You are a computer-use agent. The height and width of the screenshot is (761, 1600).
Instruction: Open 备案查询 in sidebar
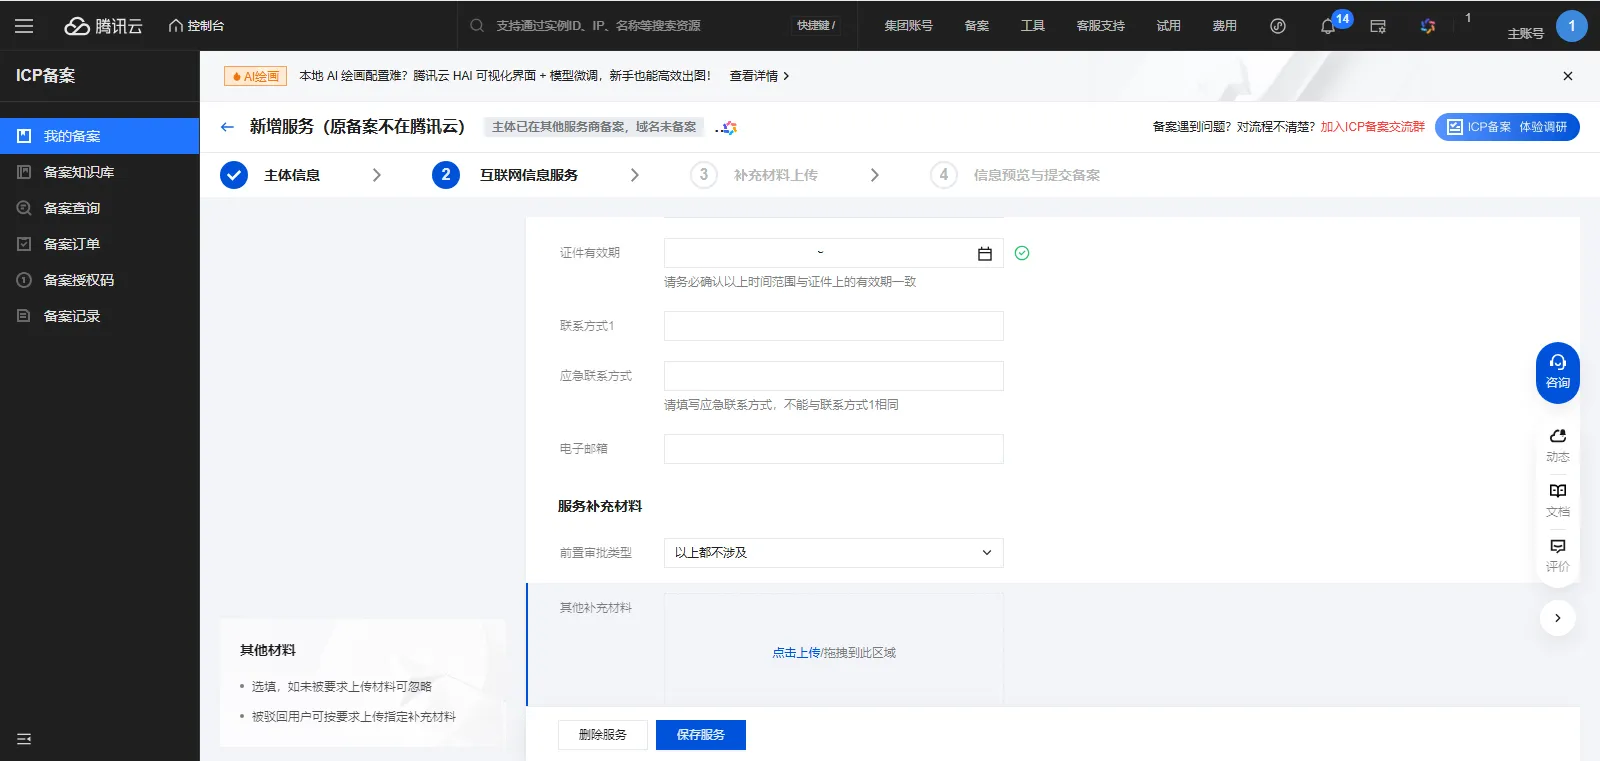100,208
